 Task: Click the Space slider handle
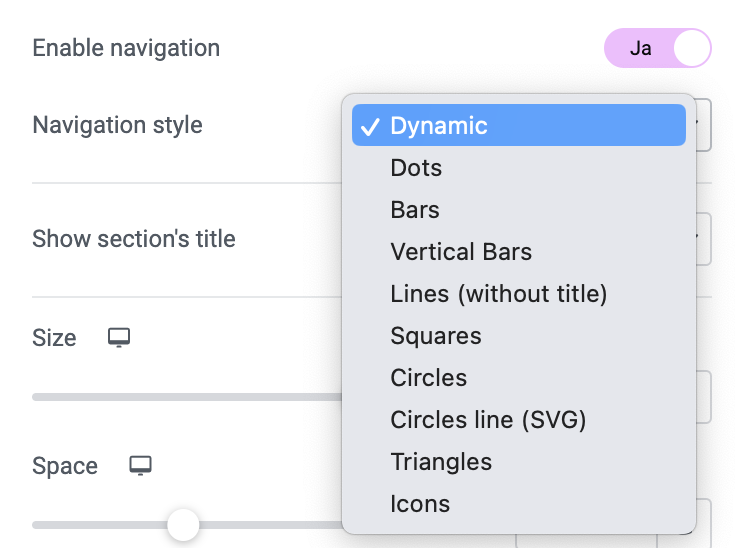[x=183, y=525]
